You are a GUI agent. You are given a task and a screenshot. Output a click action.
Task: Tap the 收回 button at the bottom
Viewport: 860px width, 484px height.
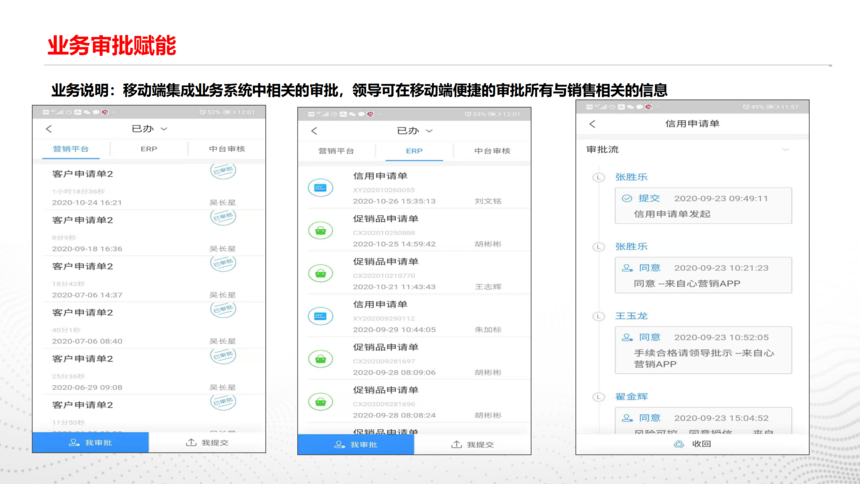click(x=692, y=444)
